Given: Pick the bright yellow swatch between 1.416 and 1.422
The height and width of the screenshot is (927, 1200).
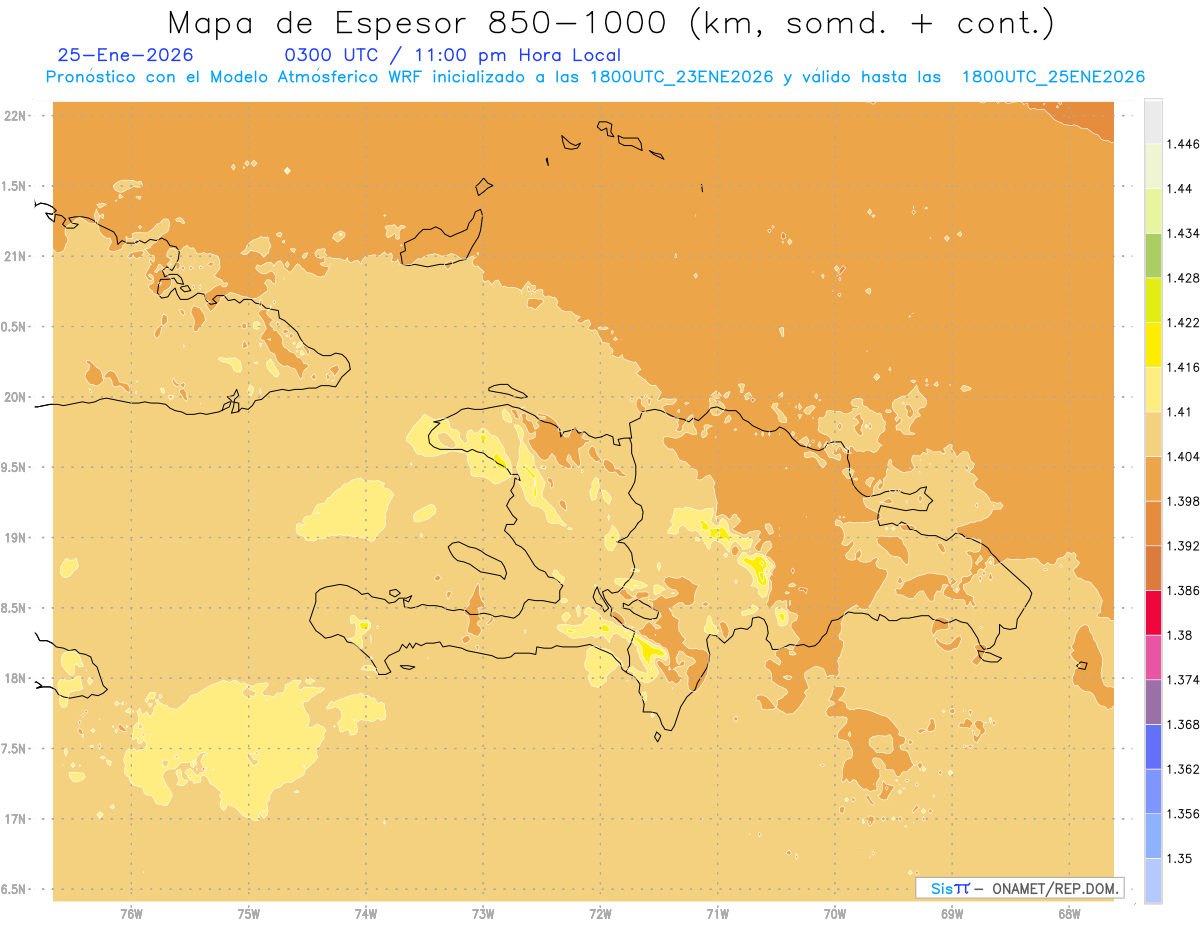Looking at the screenshot, I should click(x=1153, y=344).
